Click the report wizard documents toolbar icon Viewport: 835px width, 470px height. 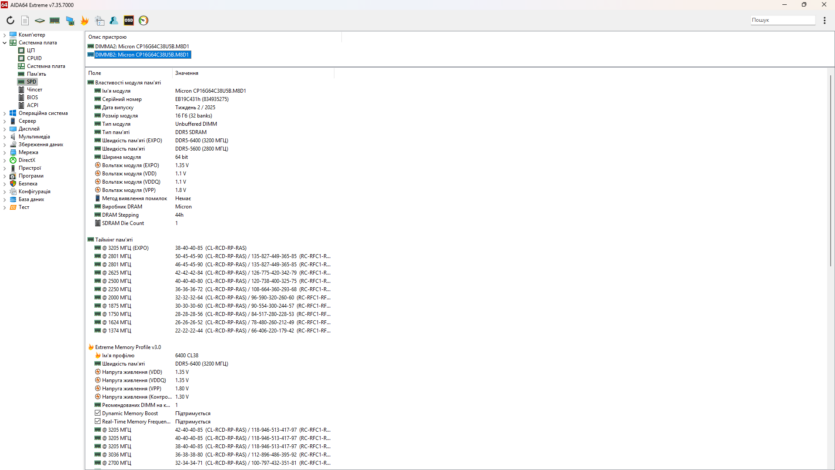(100, 20)
